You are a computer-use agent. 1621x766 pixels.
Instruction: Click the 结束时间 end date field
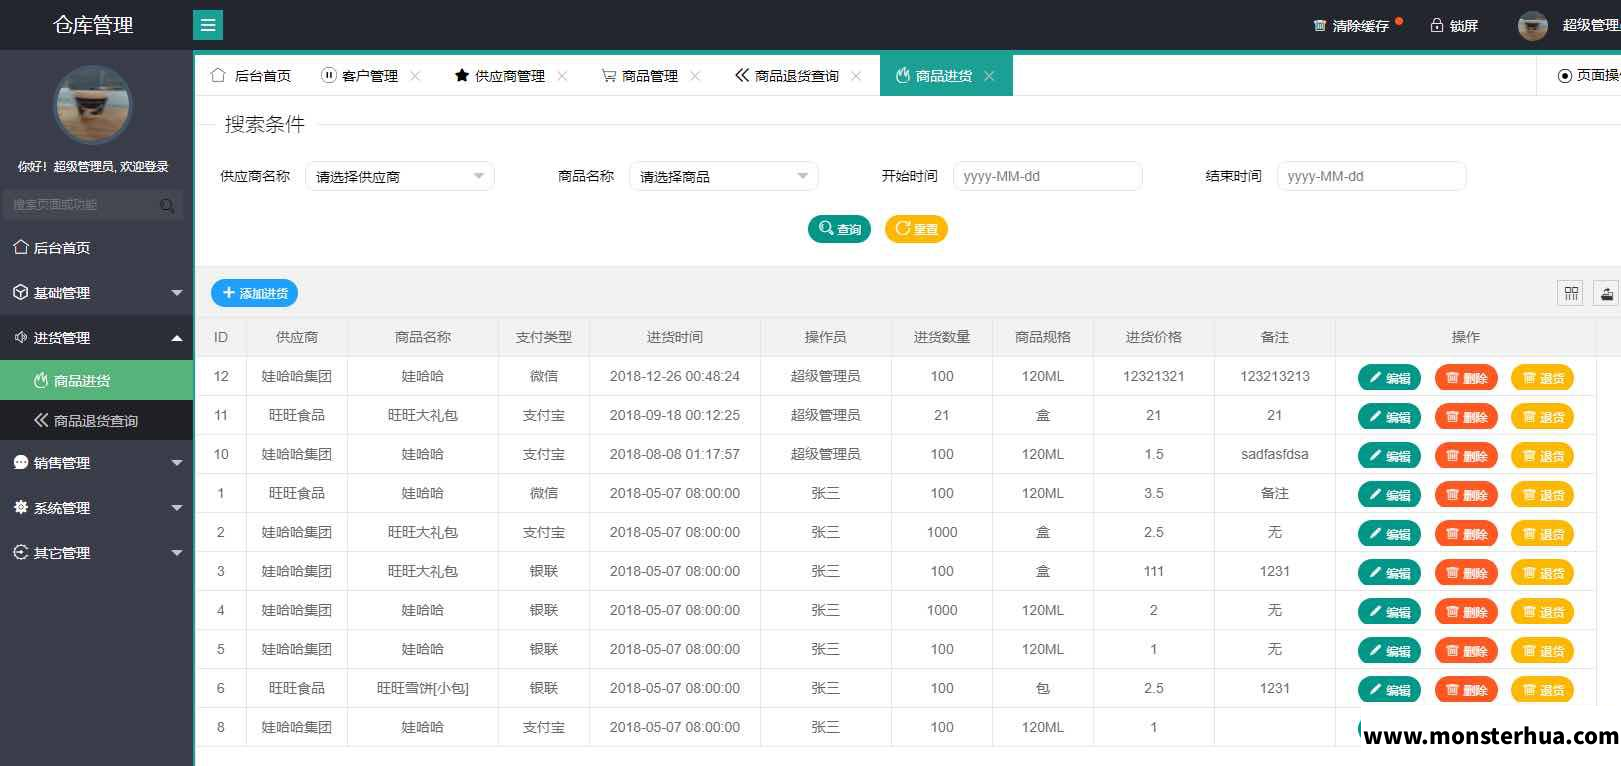(x=1372, y=176)
